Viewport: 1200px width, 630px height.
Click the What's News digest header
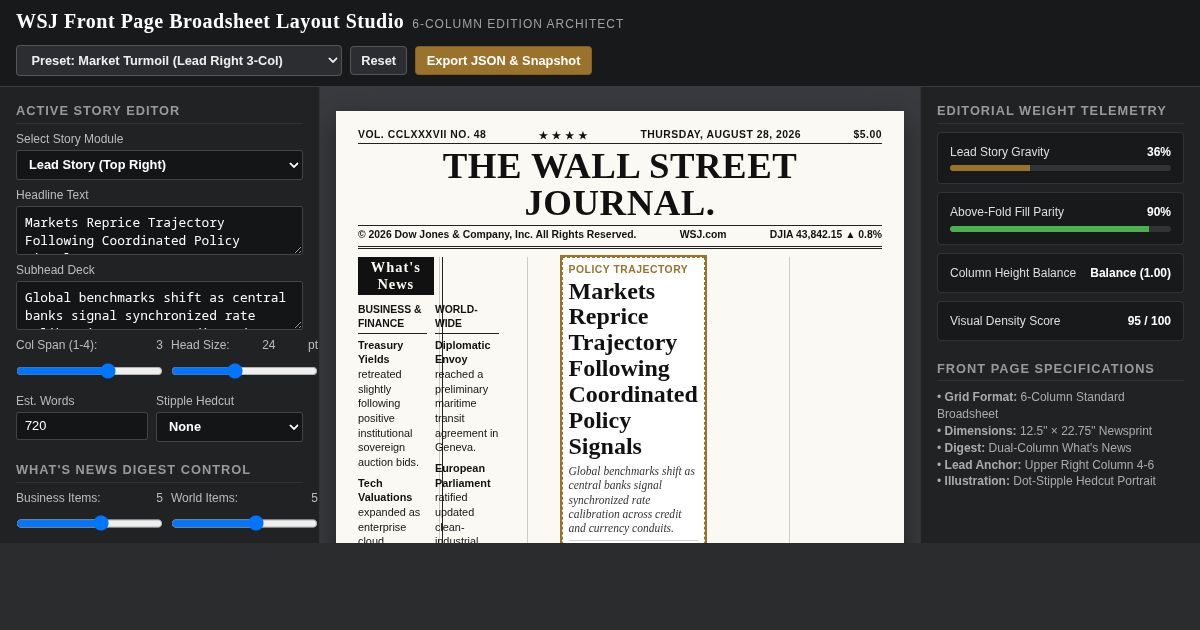click(396, 276)
